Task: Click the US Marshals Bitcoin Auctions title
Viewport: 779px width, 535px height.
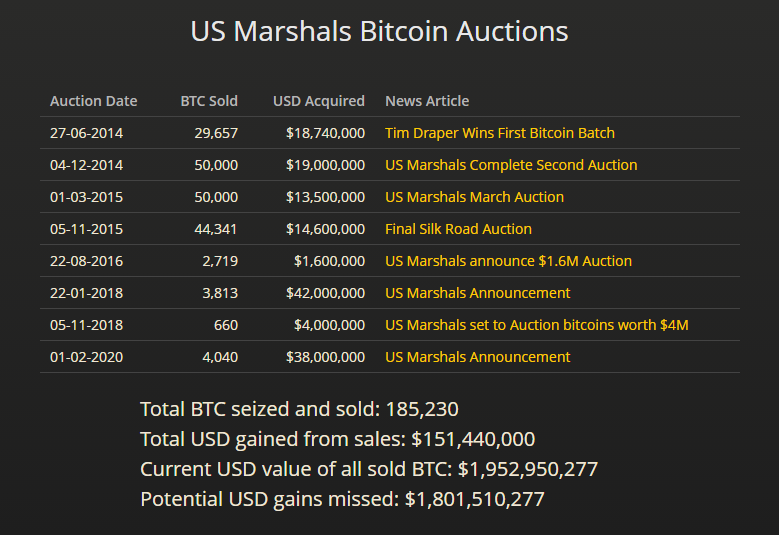Action: [x=379, y=31]
